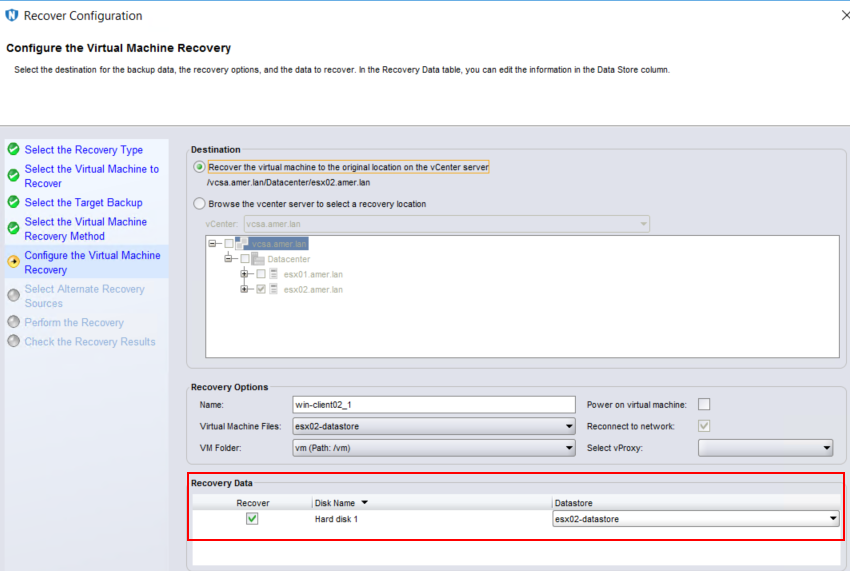Click the NetWorker shield icon in title bar
This screenshot has height=571, width=850.
12,15
